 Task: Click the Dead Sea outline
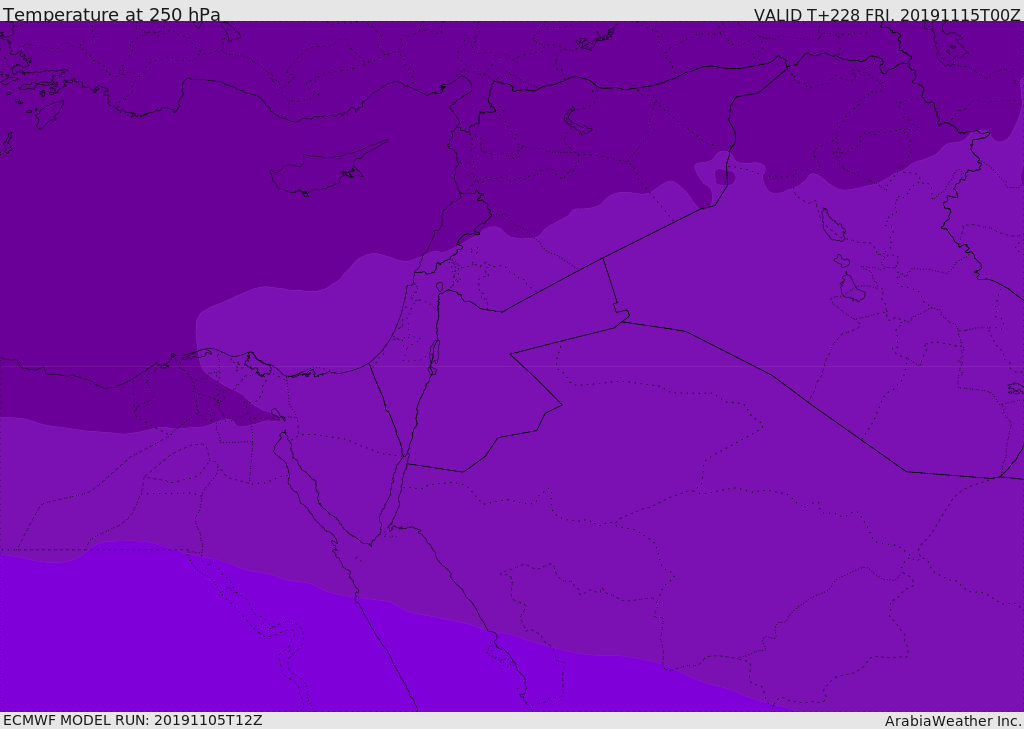(x=434, y=354)
